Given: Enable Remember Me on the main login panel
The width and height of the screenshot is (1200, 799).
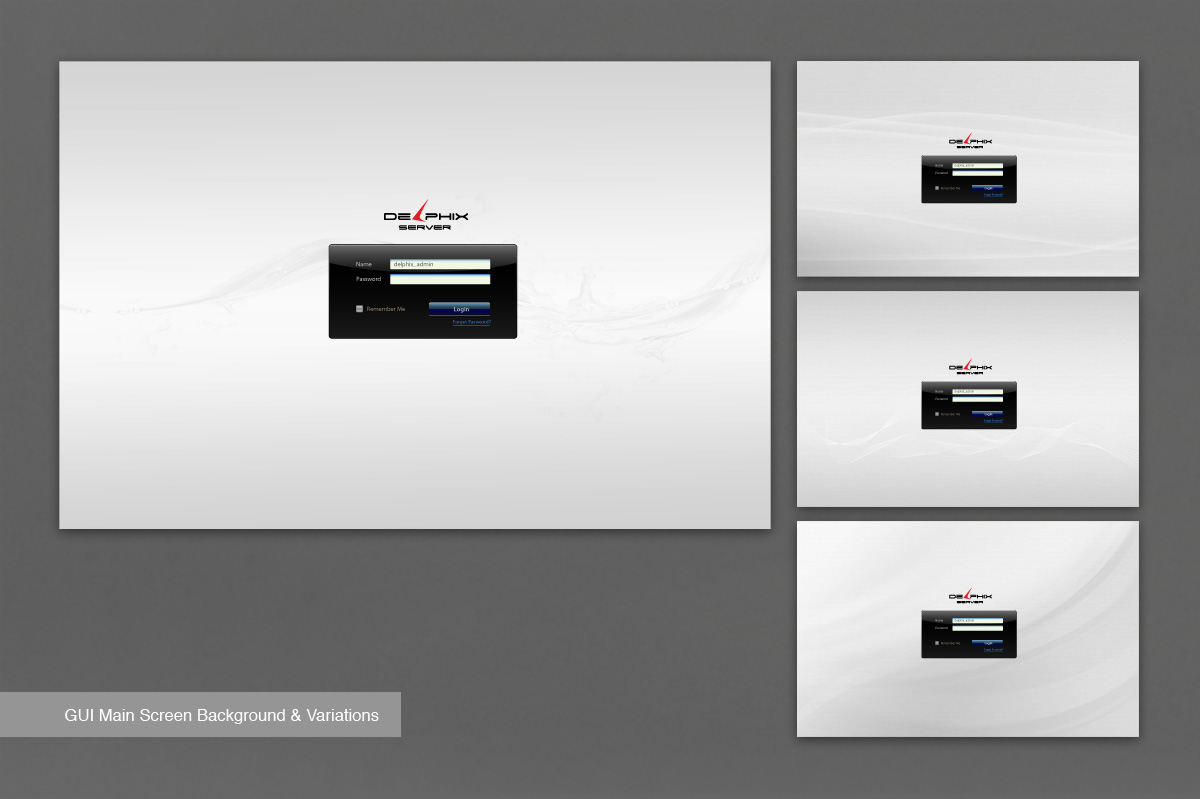Looking at the screenshot, I should (x=359, y=309).
